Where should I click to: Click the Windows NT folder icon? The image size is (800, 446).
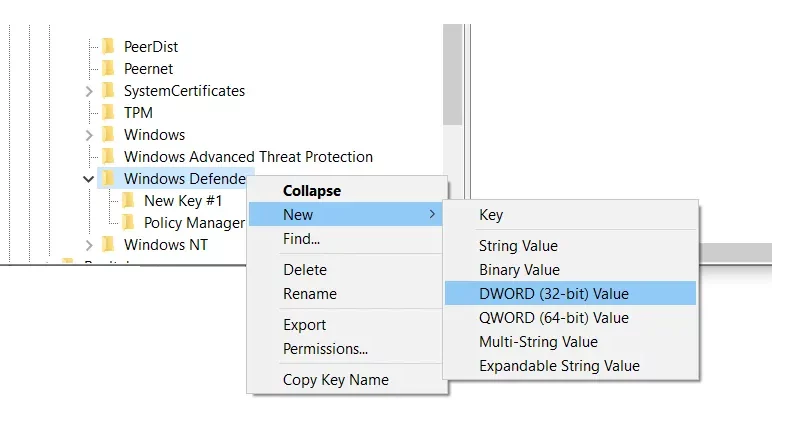[108, 244]
